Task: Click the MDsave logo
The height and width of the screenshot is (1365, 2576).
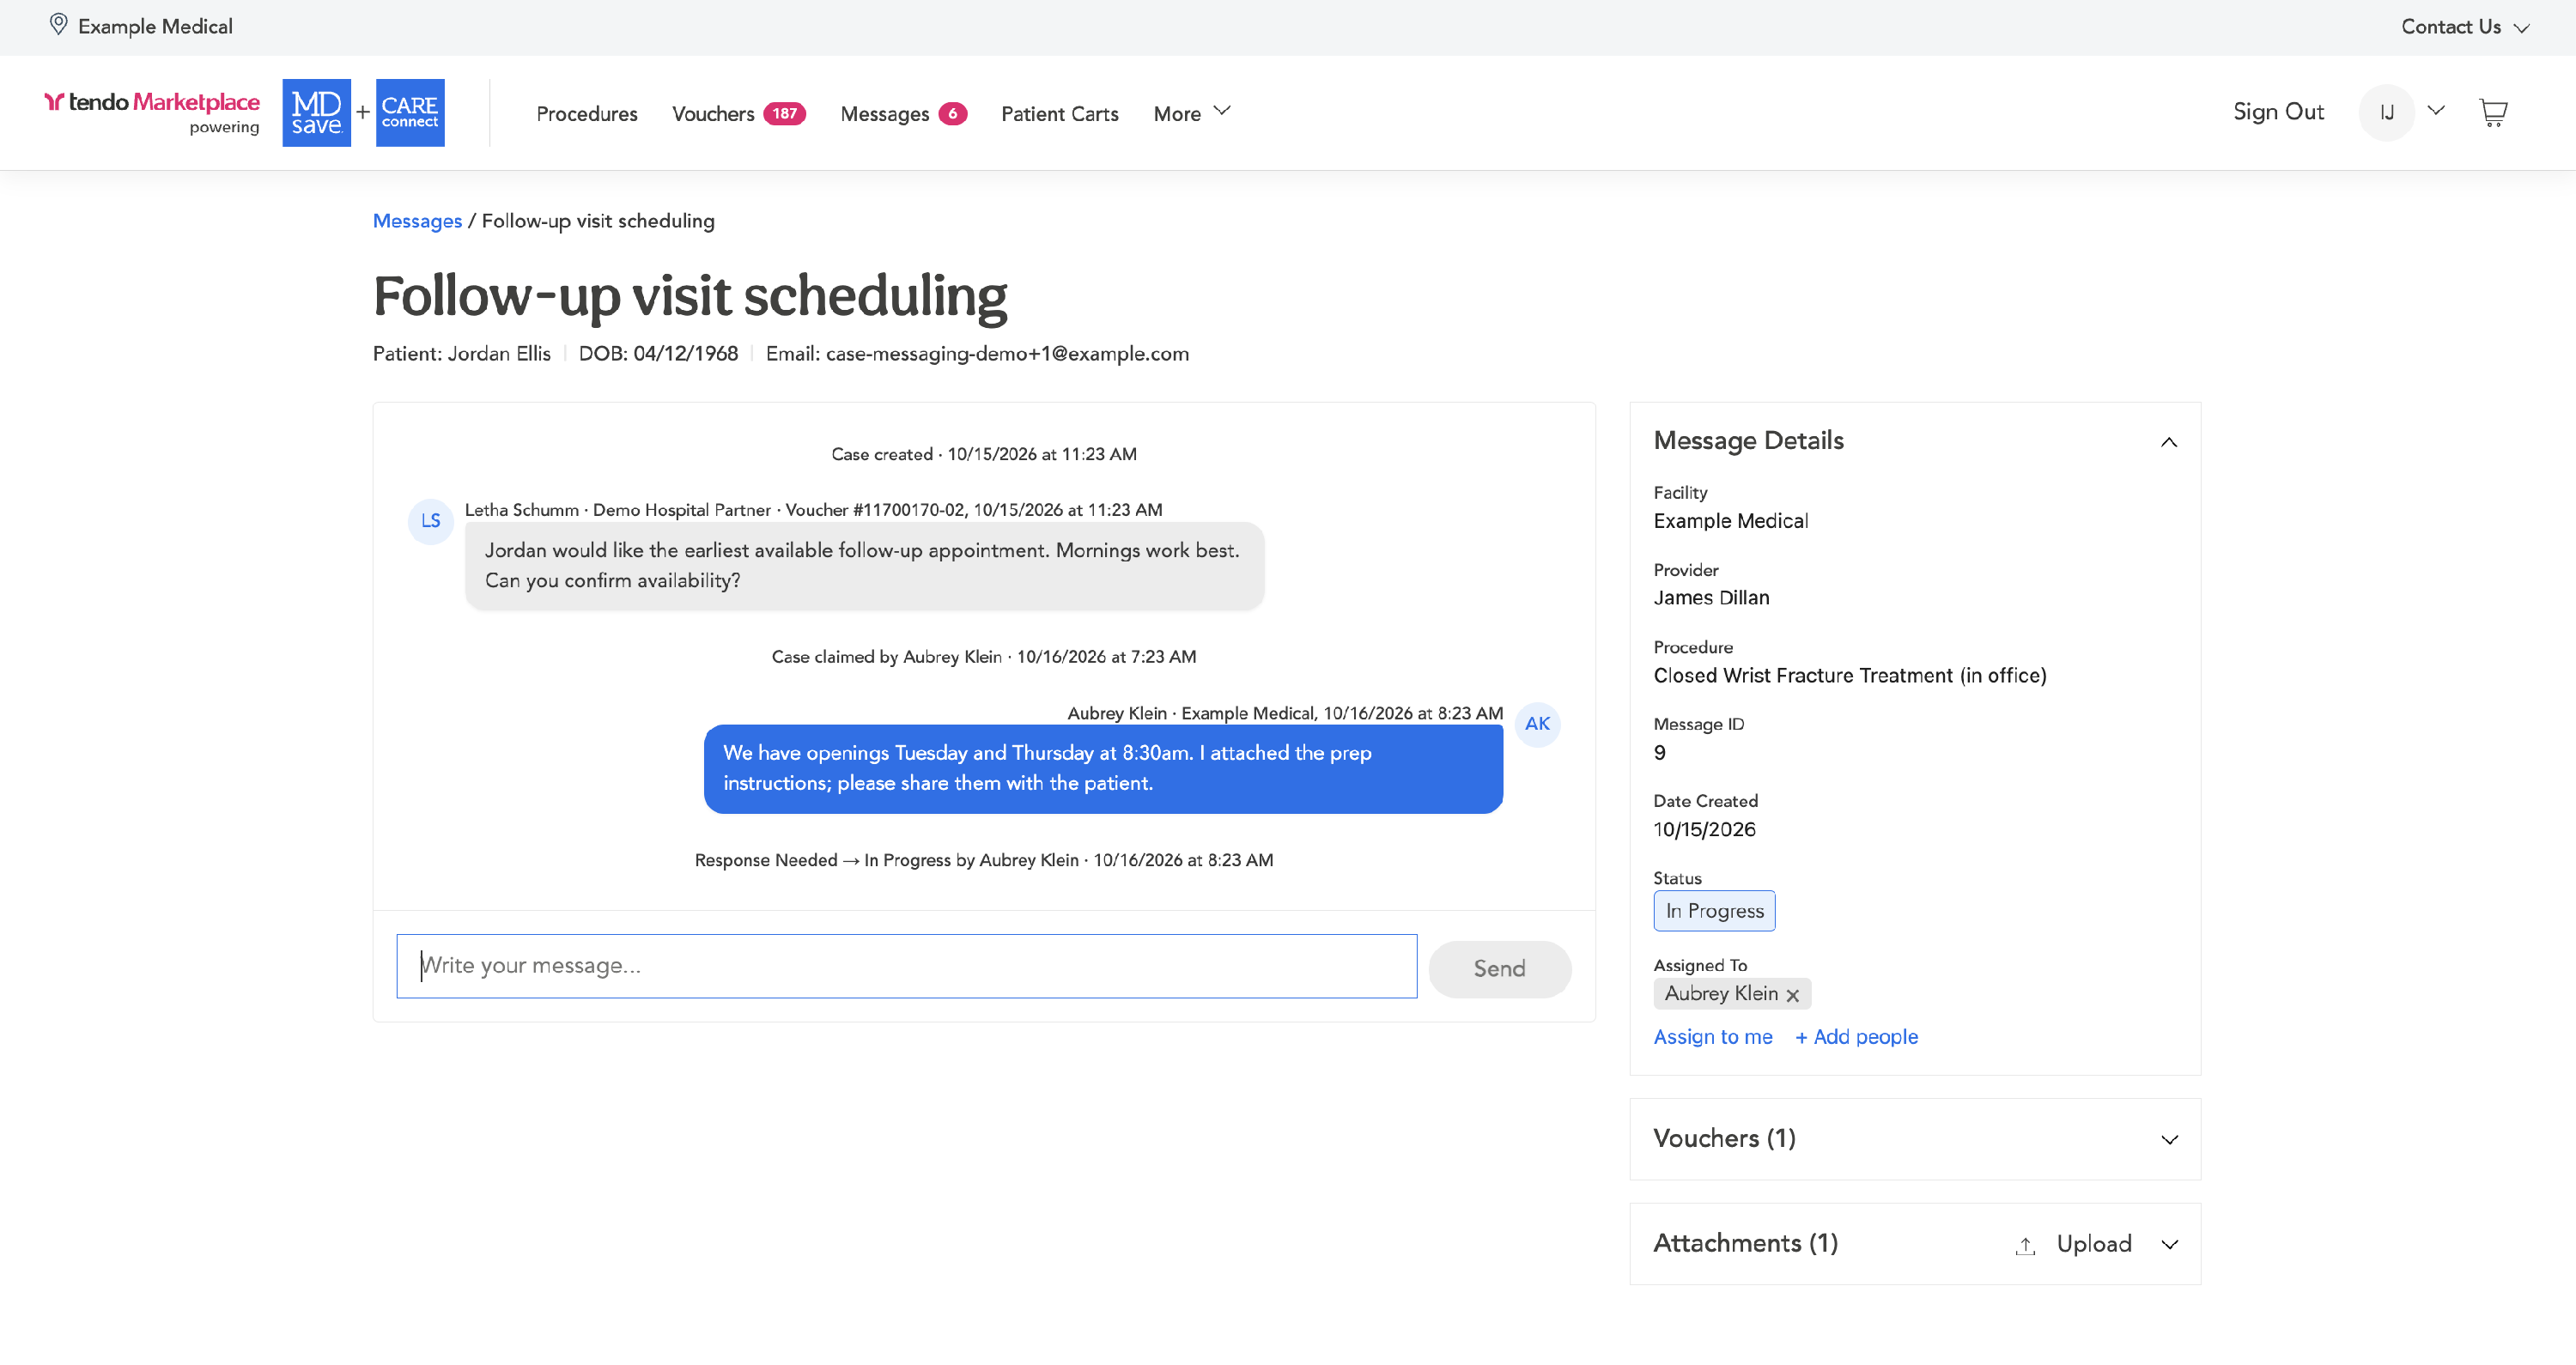Action: point(316,112)
